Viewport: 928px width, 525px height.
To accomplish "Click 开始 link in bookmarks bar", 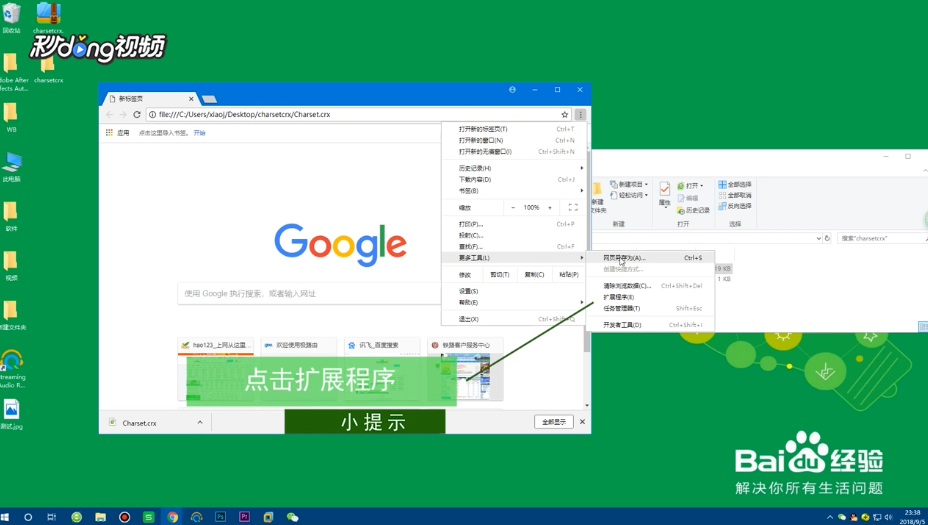I will click(x=199, y=133).
